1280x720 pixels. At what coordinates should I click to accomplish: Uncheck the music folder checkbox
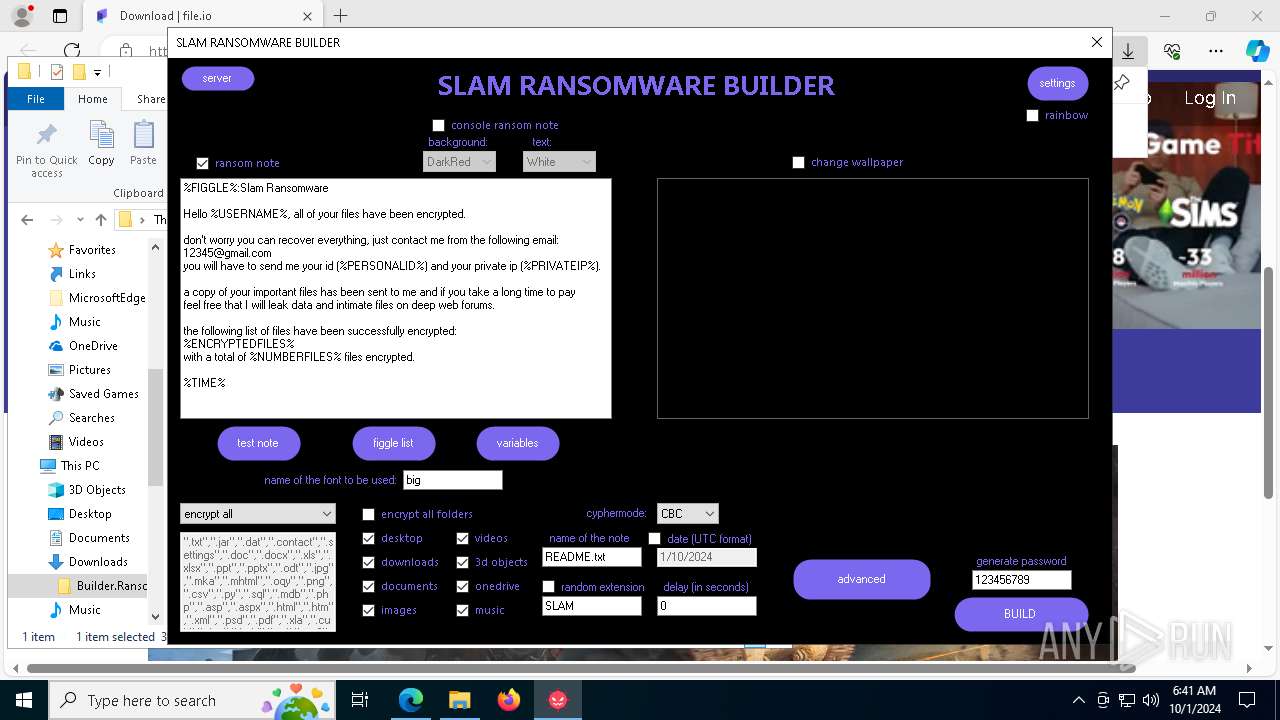tap(462, 611)
